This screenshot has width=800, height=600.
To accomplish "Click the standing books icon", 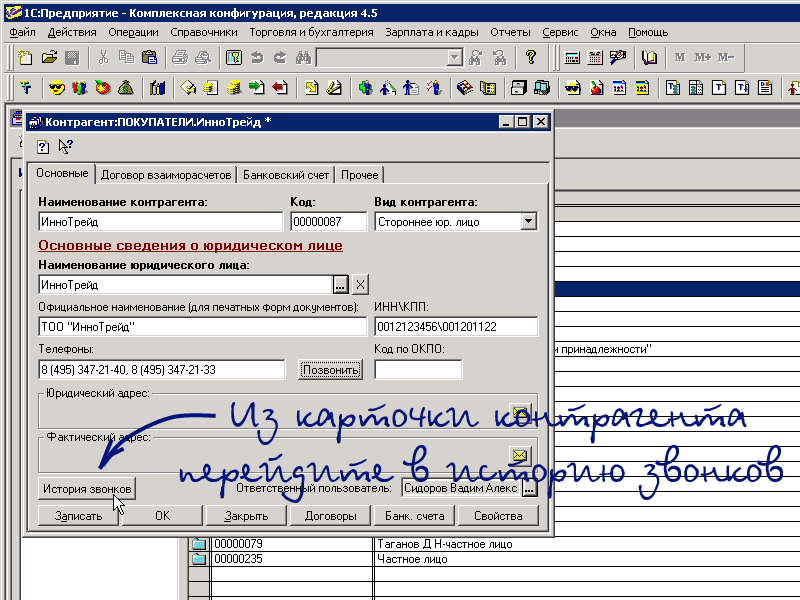I will point(157,88).
